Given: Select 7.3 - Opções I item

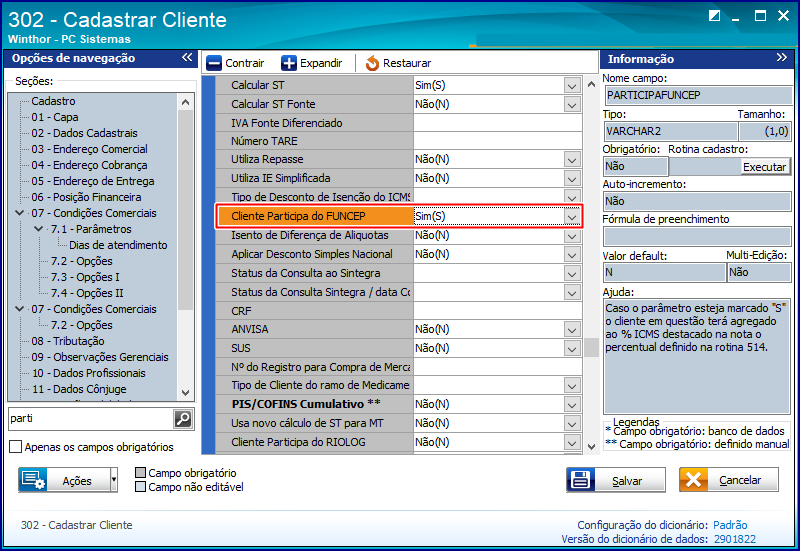Looking at the screenshot, I should pos(85,277).
